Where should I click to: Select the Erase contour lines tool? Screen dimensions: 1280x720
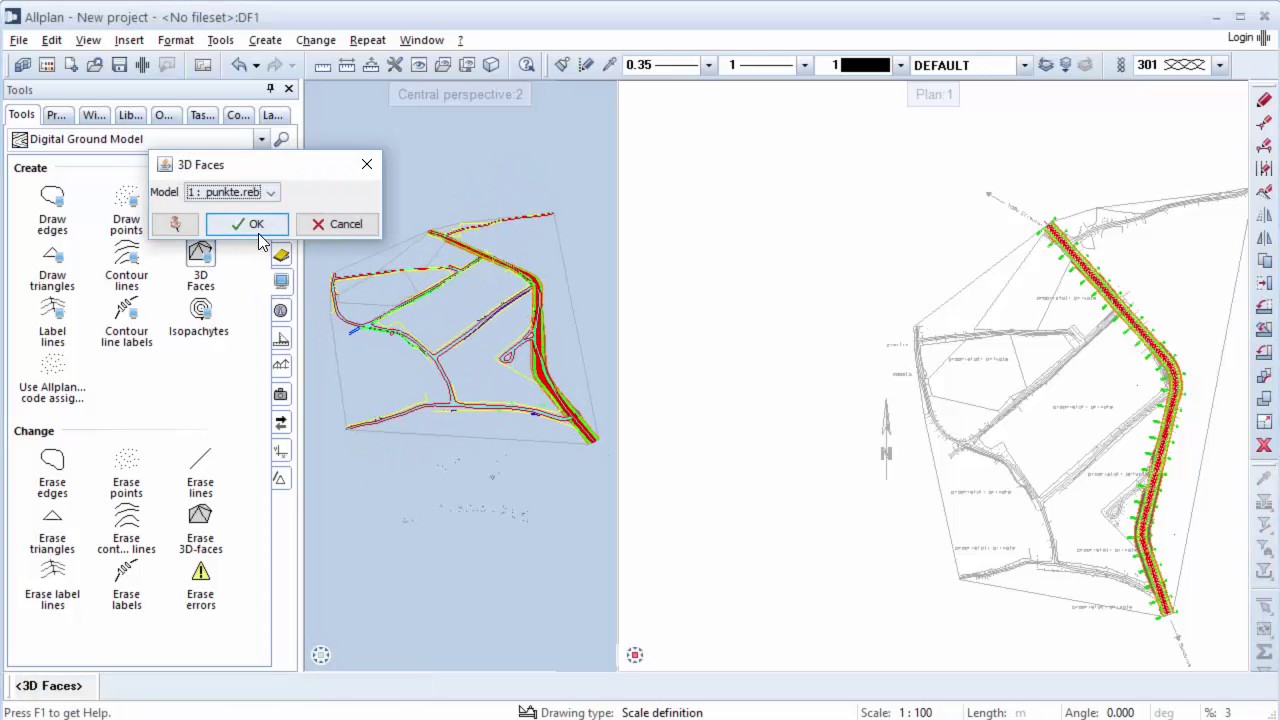click(x=126, y=529)
